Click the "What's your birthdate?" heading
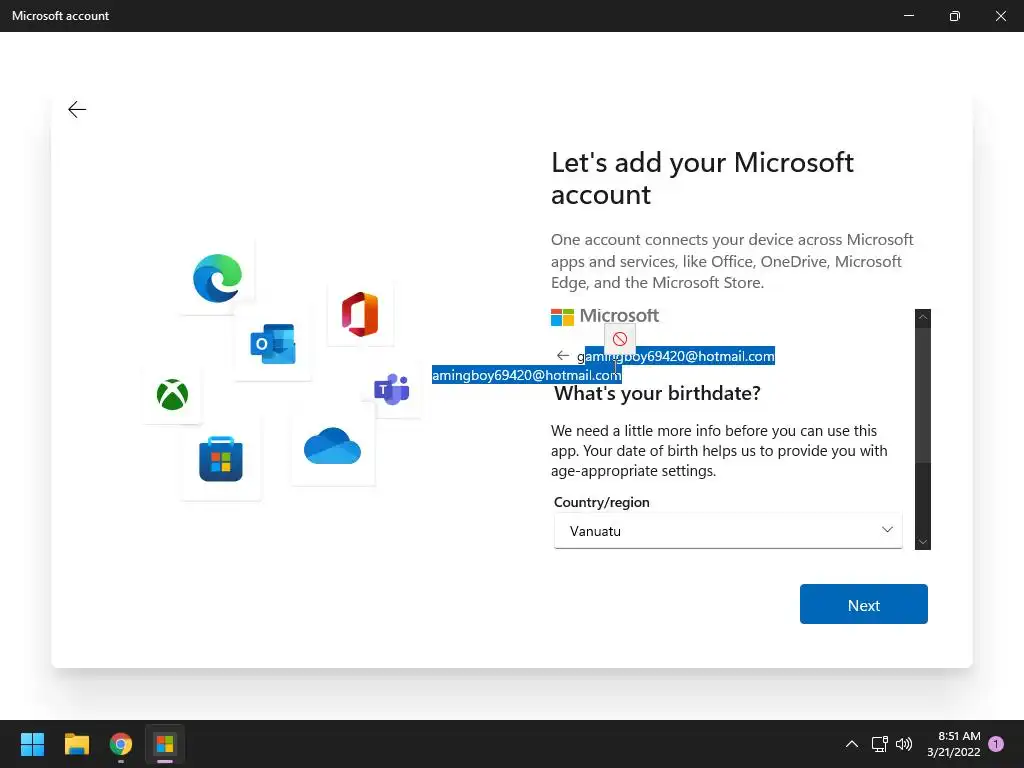 [x=657, y=393]
